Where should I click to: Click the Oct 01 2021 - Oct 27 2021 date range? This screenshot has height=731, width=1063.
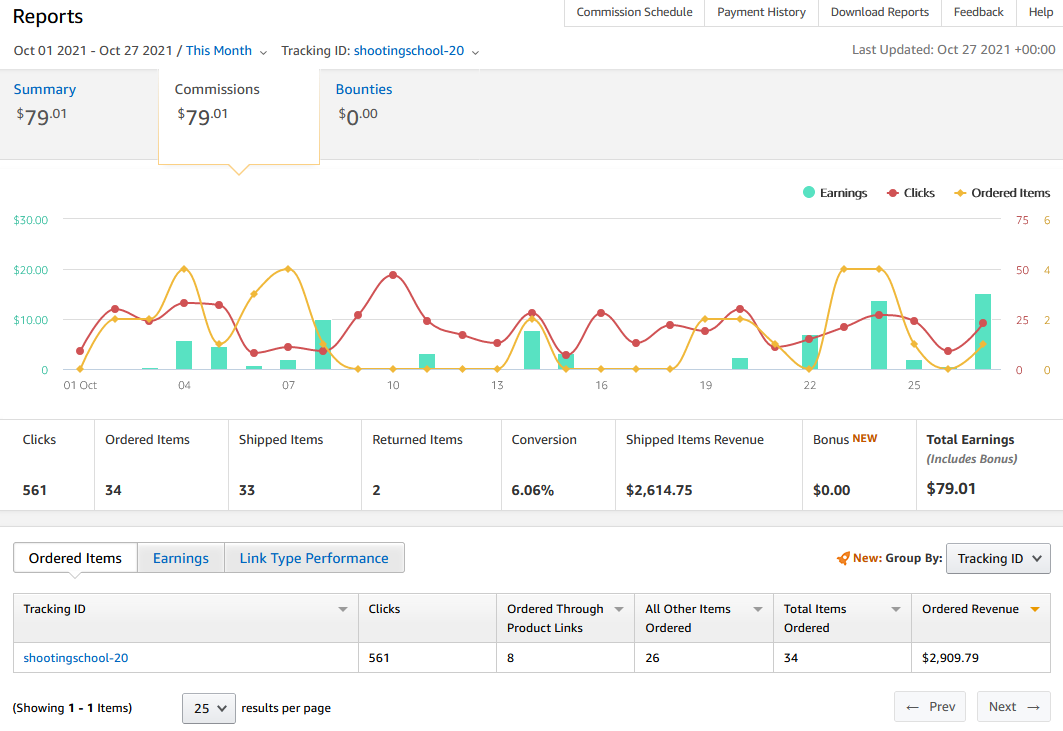[x=93, y=51]
